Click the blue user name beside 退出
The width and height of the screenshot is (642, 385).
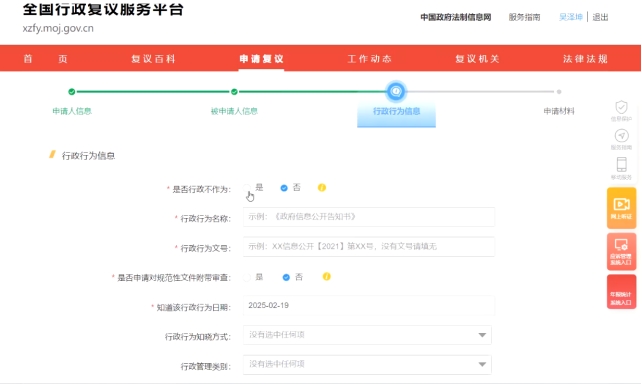pos(571,17)
